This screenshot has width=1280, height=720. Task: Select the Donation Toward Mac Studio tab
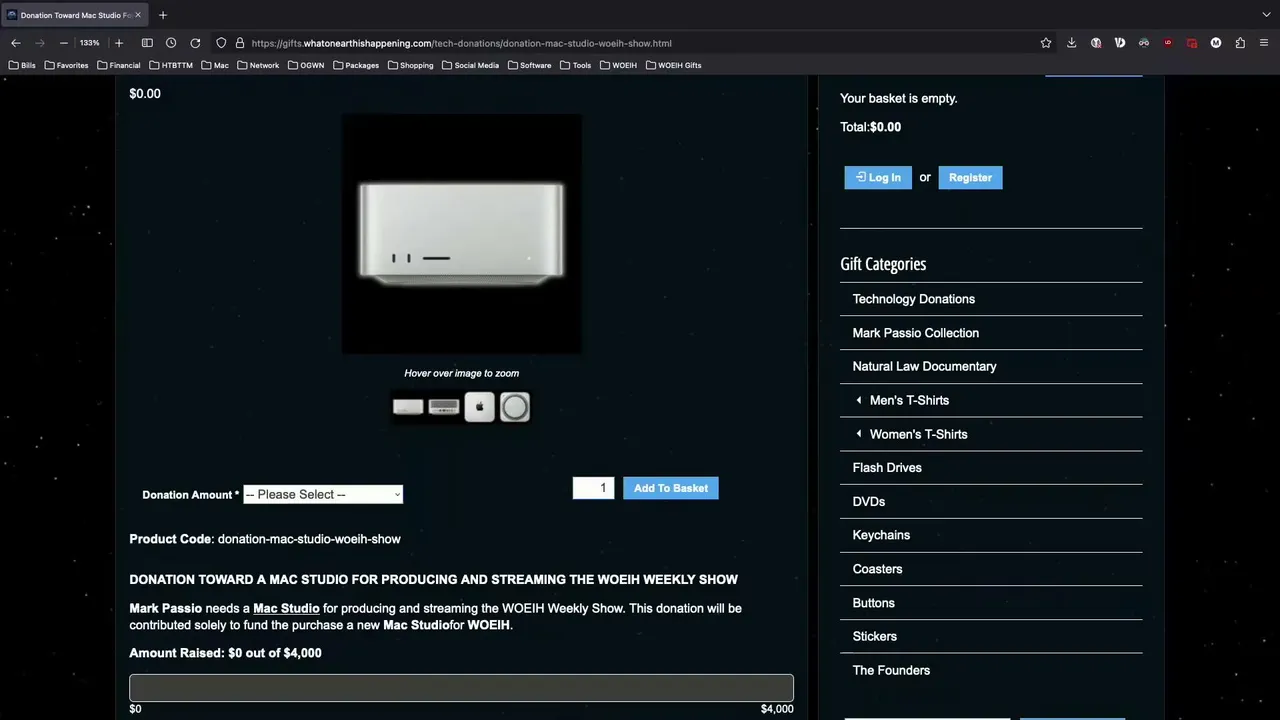(75, 15)
